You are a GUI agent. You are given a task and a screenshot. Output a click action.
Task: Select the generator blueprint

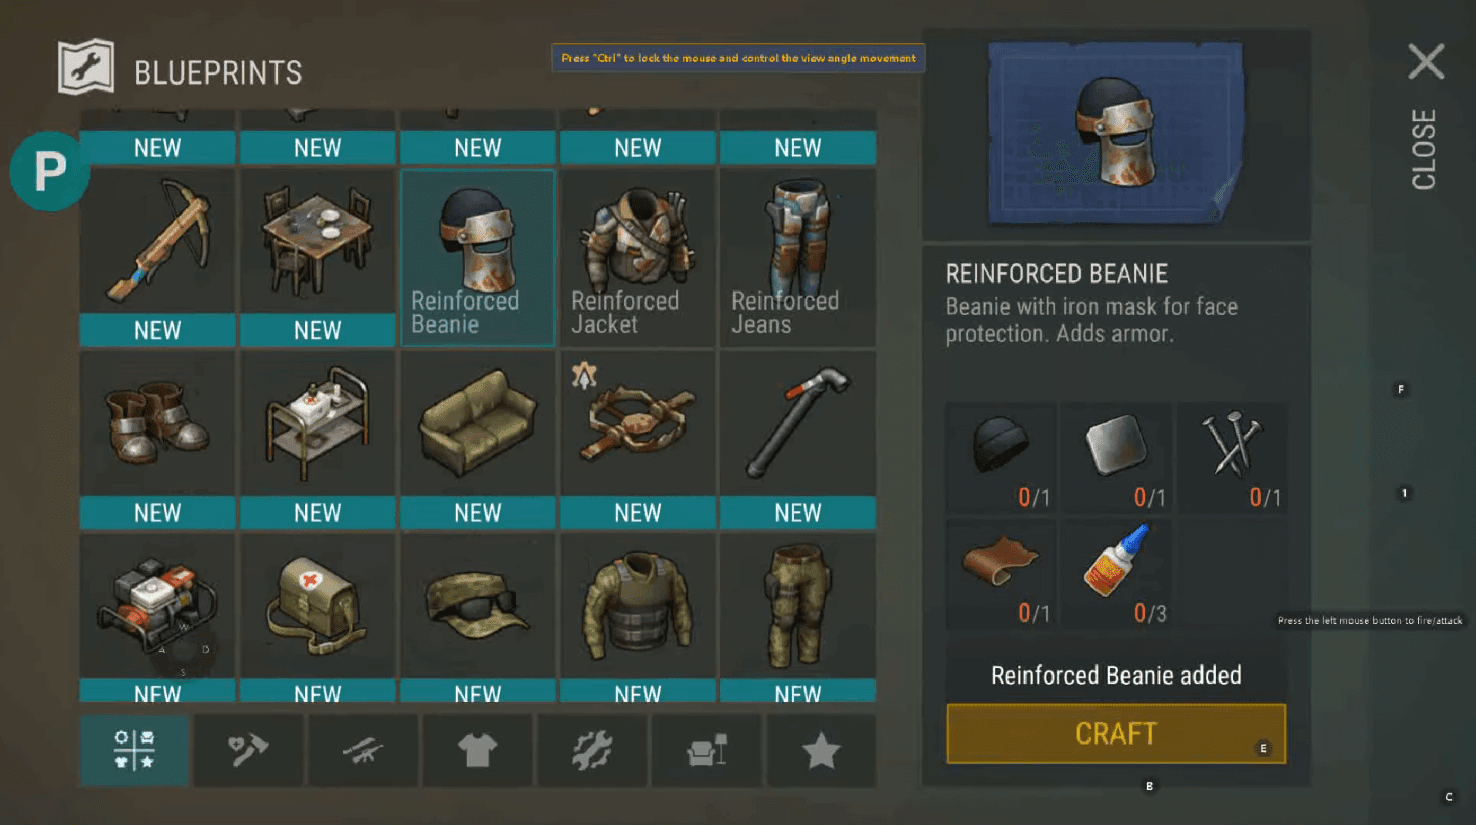tap(157, 617)
